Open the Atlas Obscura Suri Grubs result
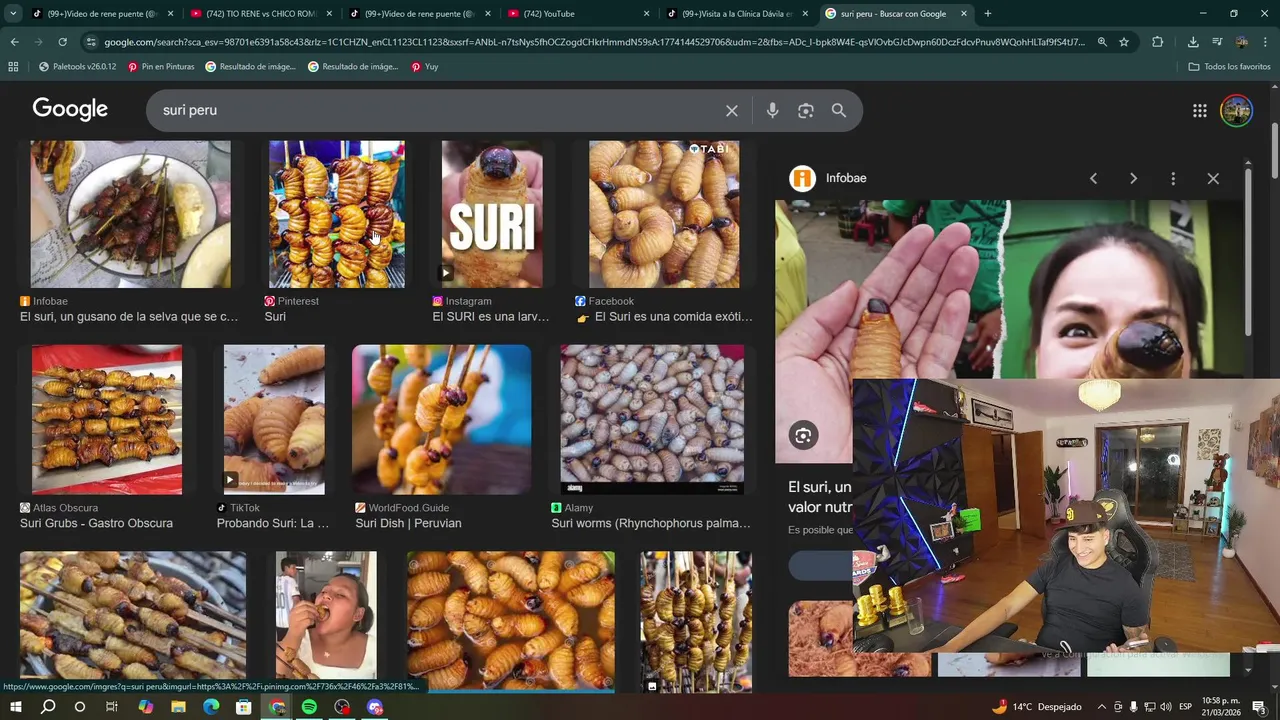 96,523
